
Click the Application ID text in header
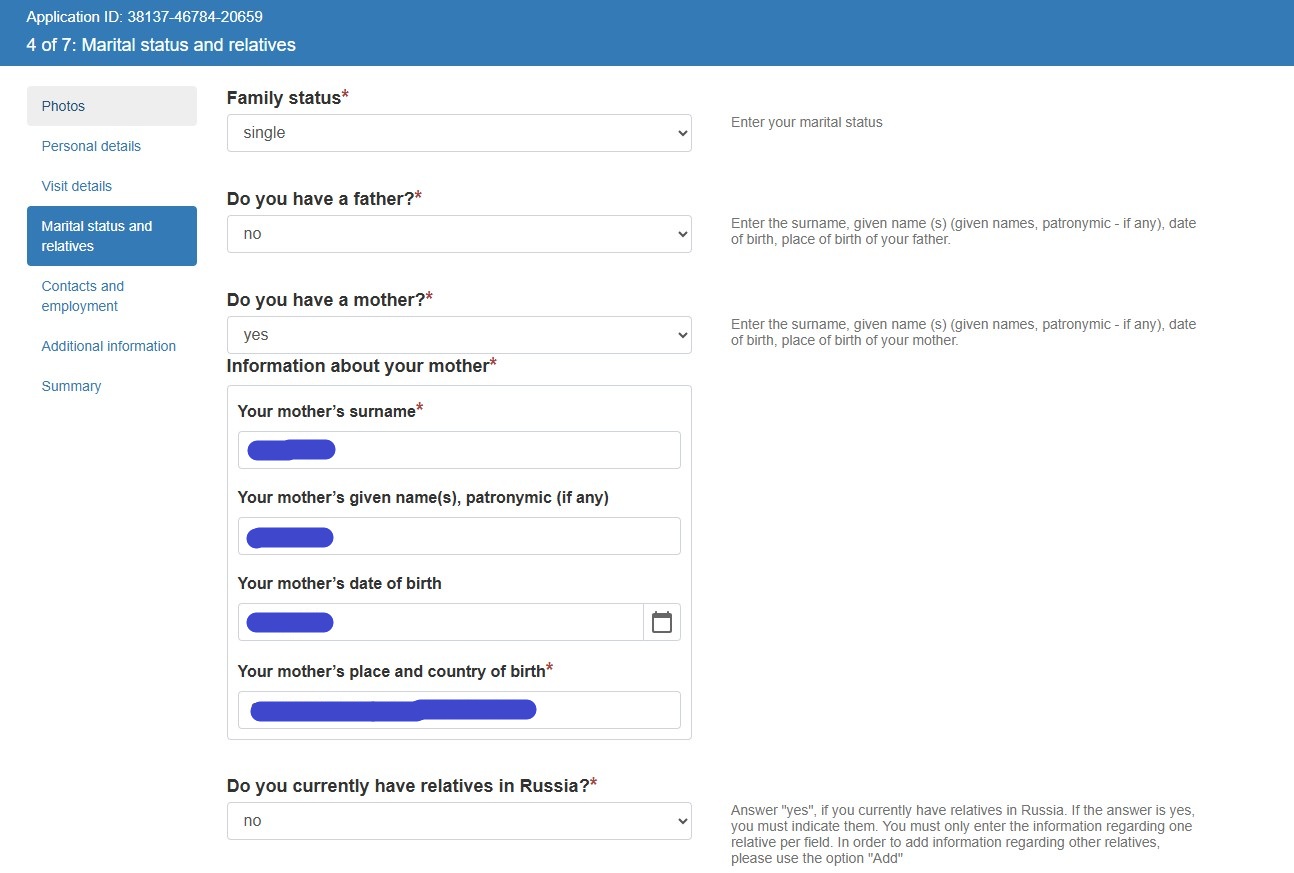(145, 17)
